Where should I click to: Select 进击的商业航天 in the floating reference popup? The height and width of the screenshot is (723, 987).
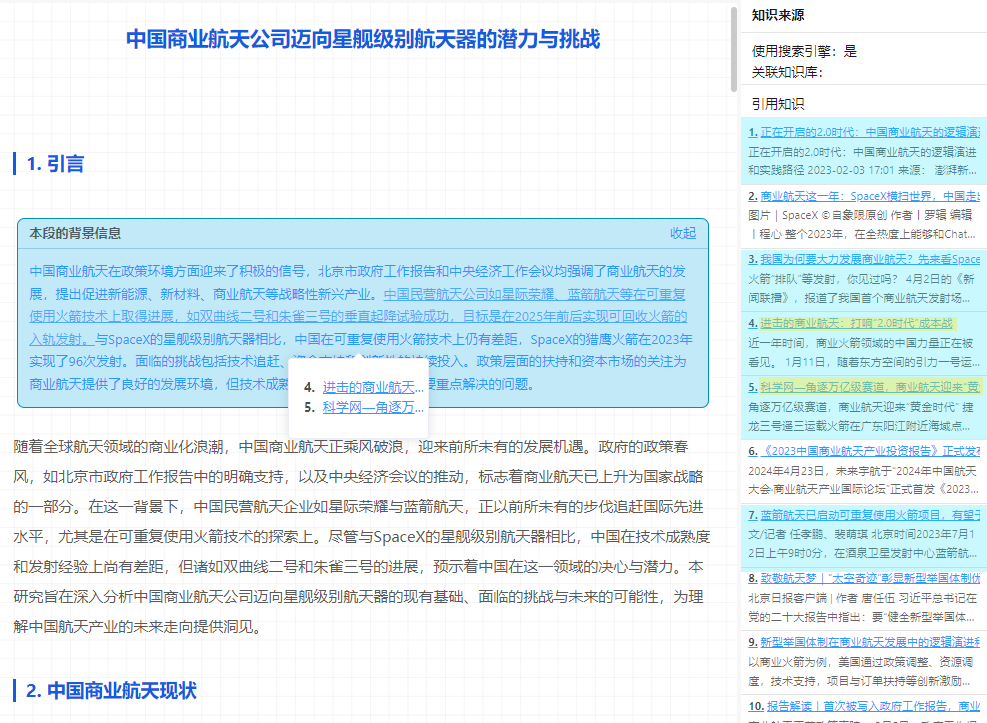[x=370, y=386]
